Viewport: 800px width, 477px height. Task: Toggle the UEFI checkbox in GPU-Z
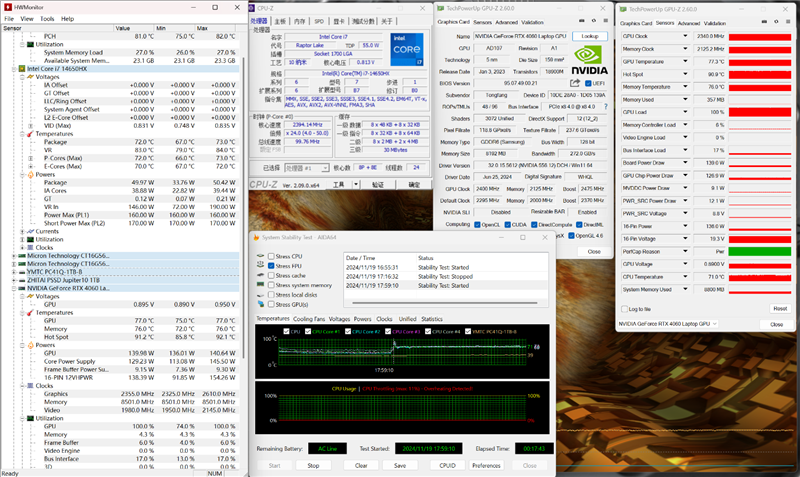click(x=588, y=83)
